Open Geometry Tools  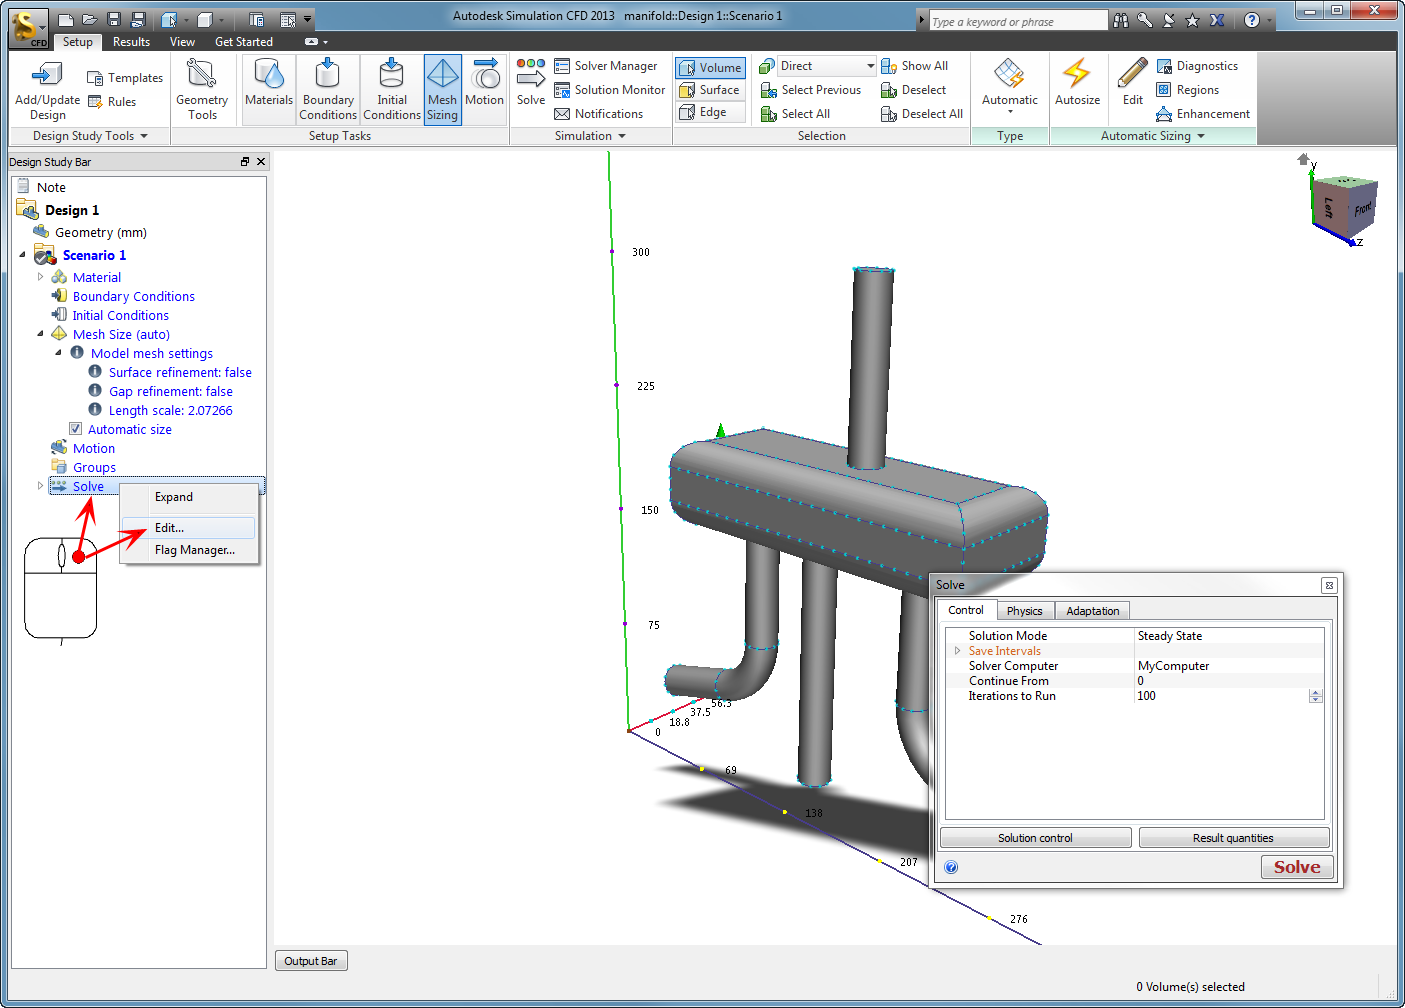click(202, 90)
